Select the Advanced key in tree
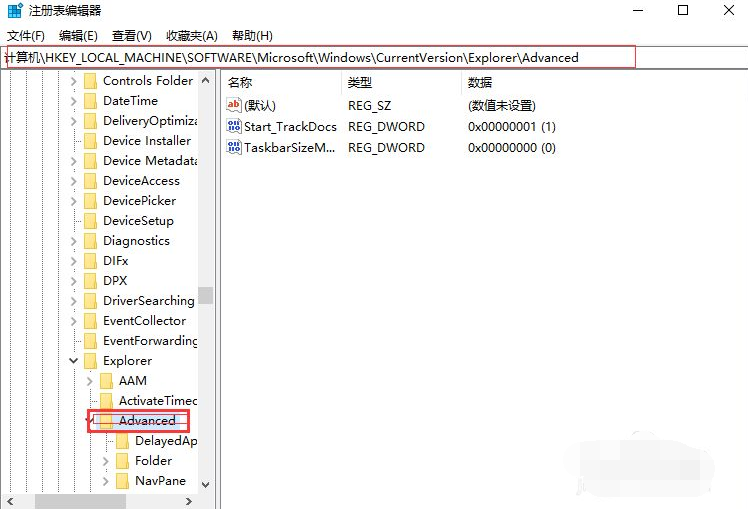Image resolution: width=748 pixels, height=509 pixels. coord(147,421)
